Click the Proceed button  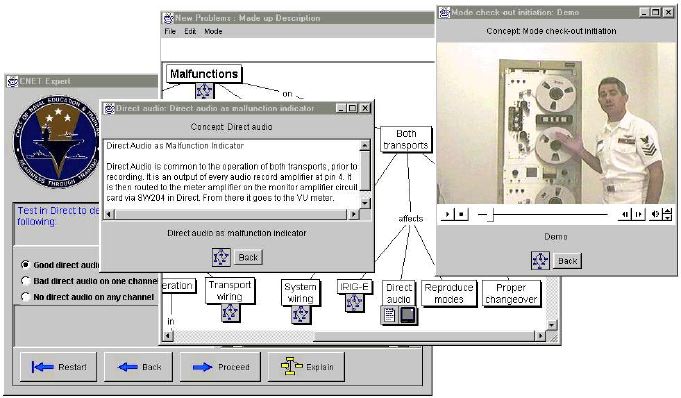220,367
